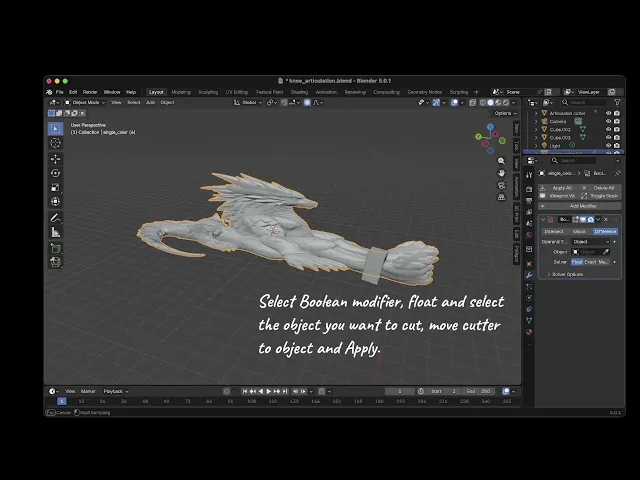This screenshot has width=640, height=480.
Task: Hide the Camera object with eye icon
Action: (608, 121)
